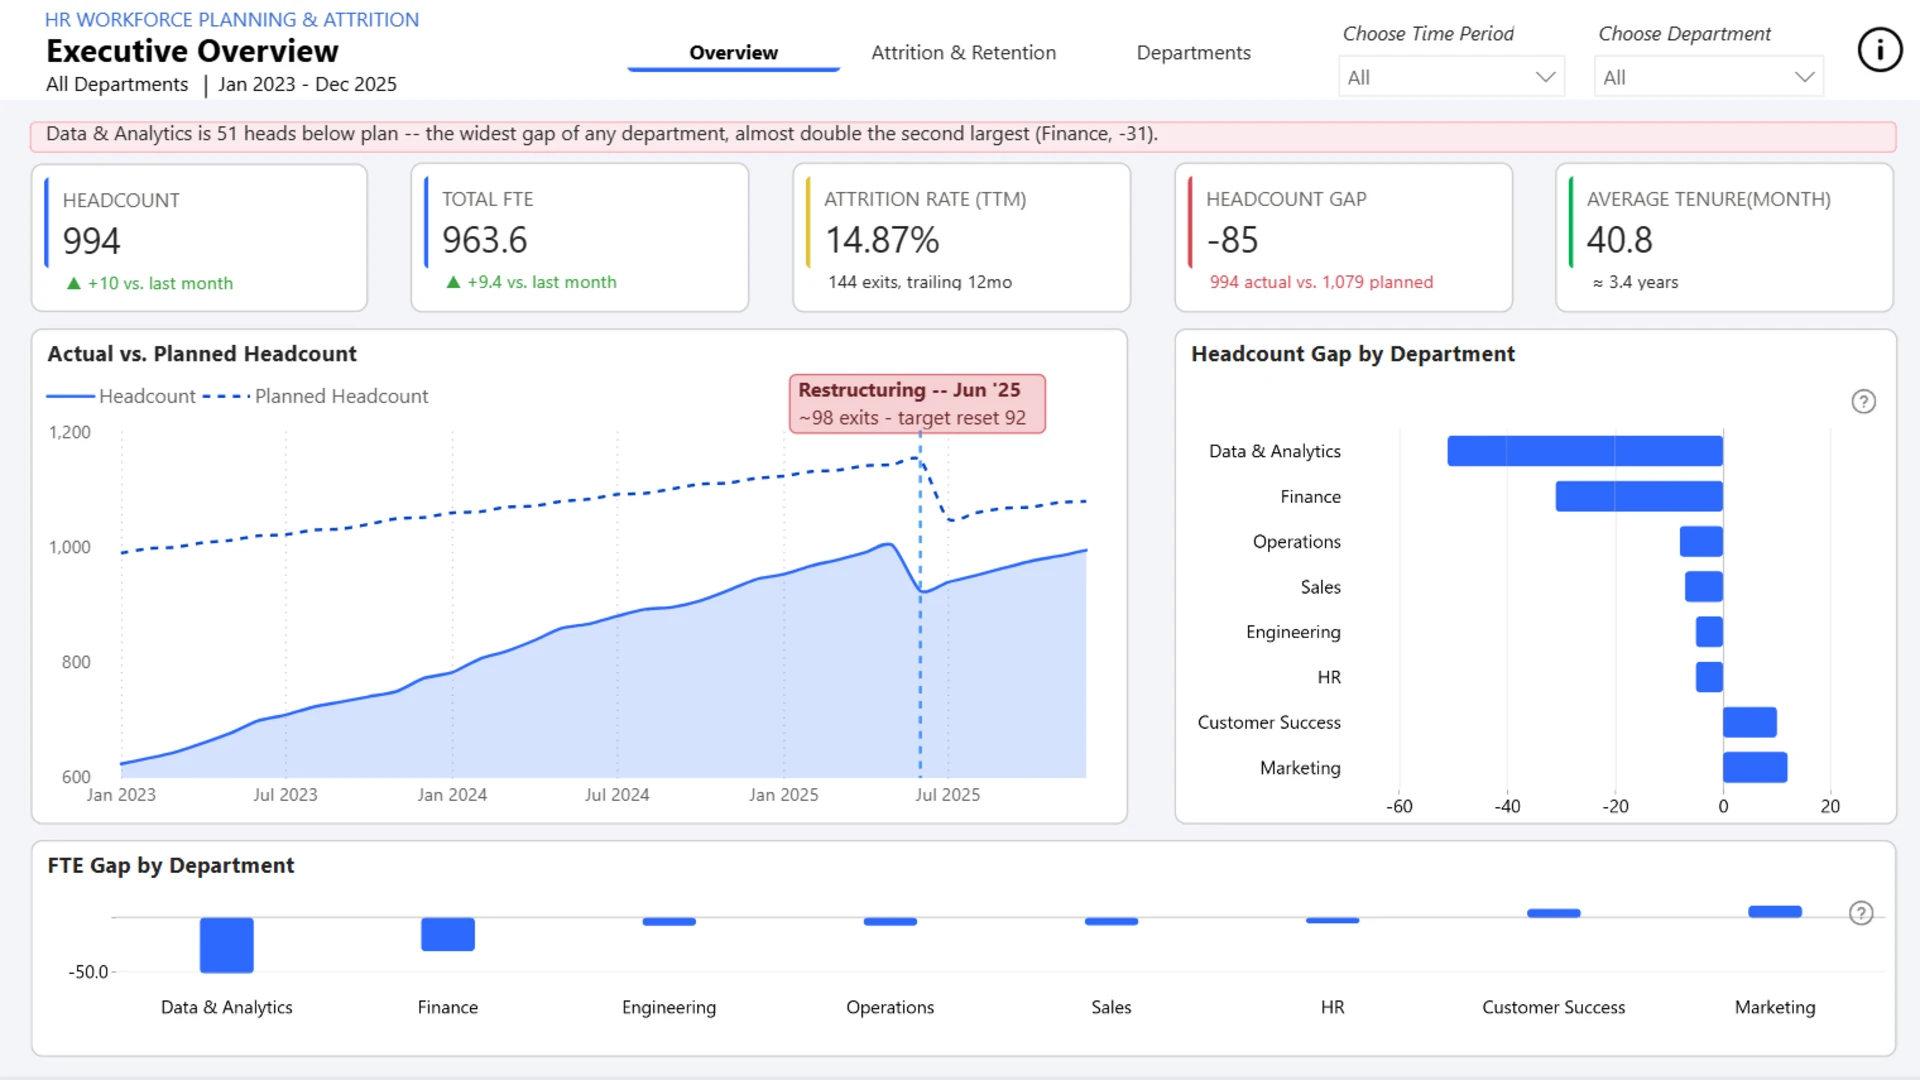1920x1080 pixels.
Task: Click the 'Jan 2023 - Dec 2025' date range subtitle
Action: (x=307, y=84)
